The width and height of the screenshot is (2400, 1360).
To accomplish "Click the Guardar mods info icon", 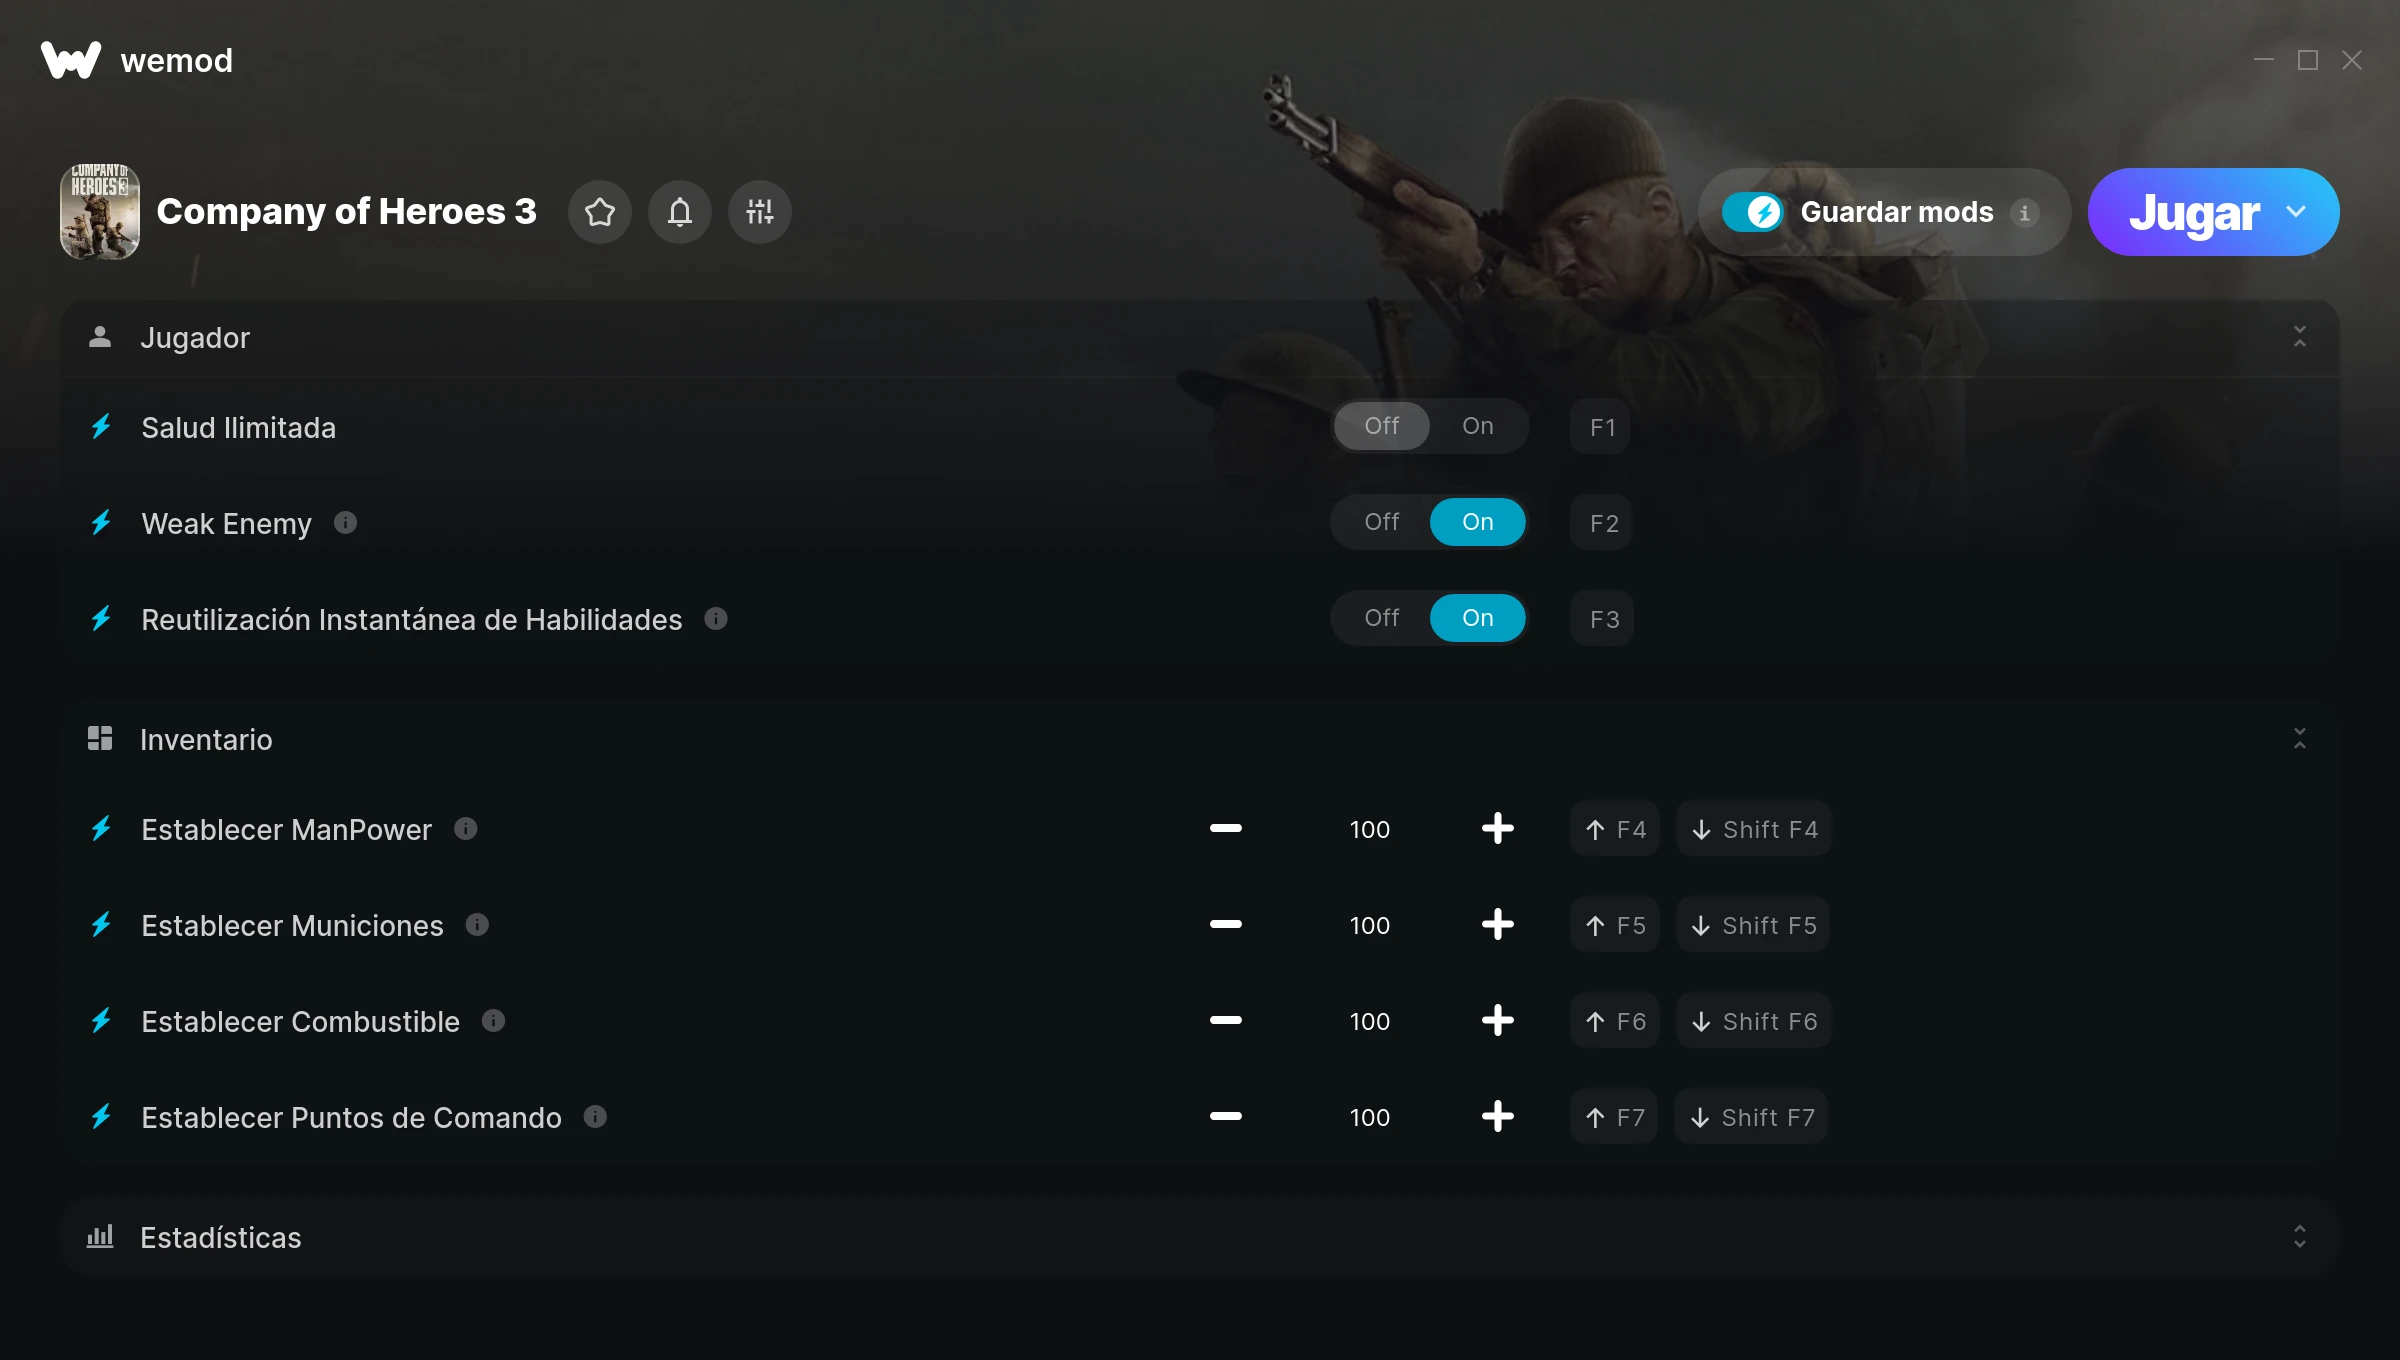I will [2024, 213].
